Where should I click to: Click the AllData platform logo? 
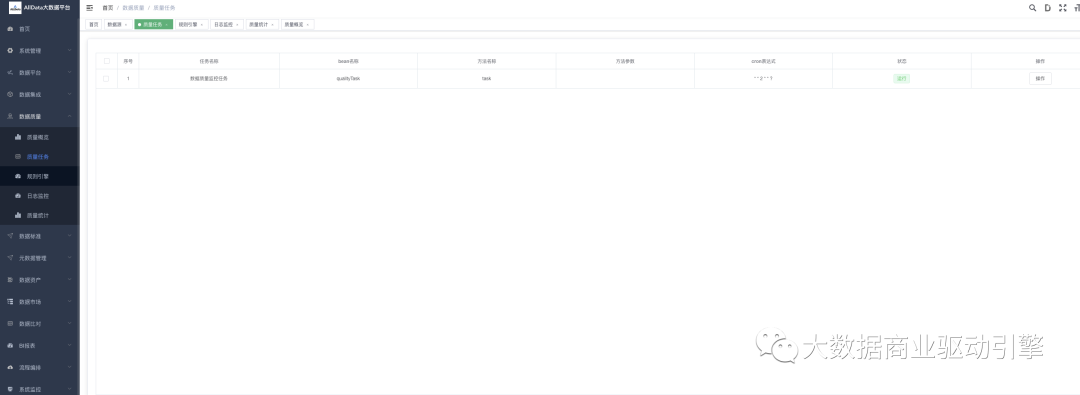pyautogui.click(x=15, y=8)
